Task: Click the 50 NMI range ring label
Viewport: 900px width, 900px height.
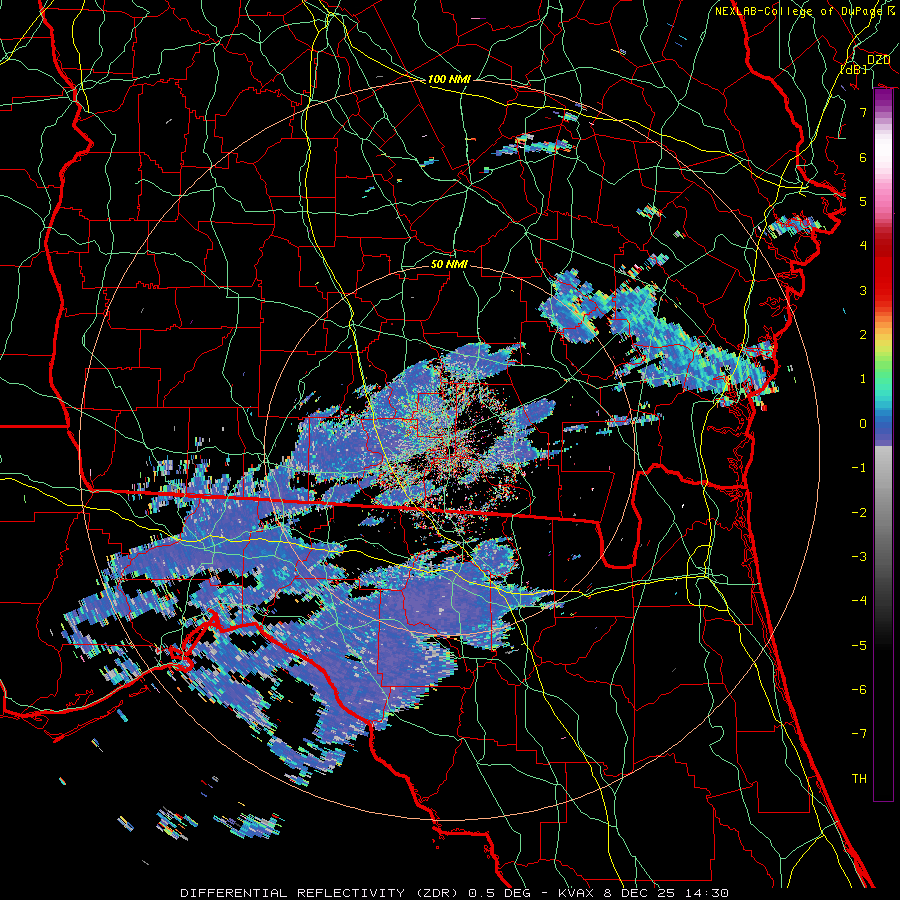Action: [449, 264]
